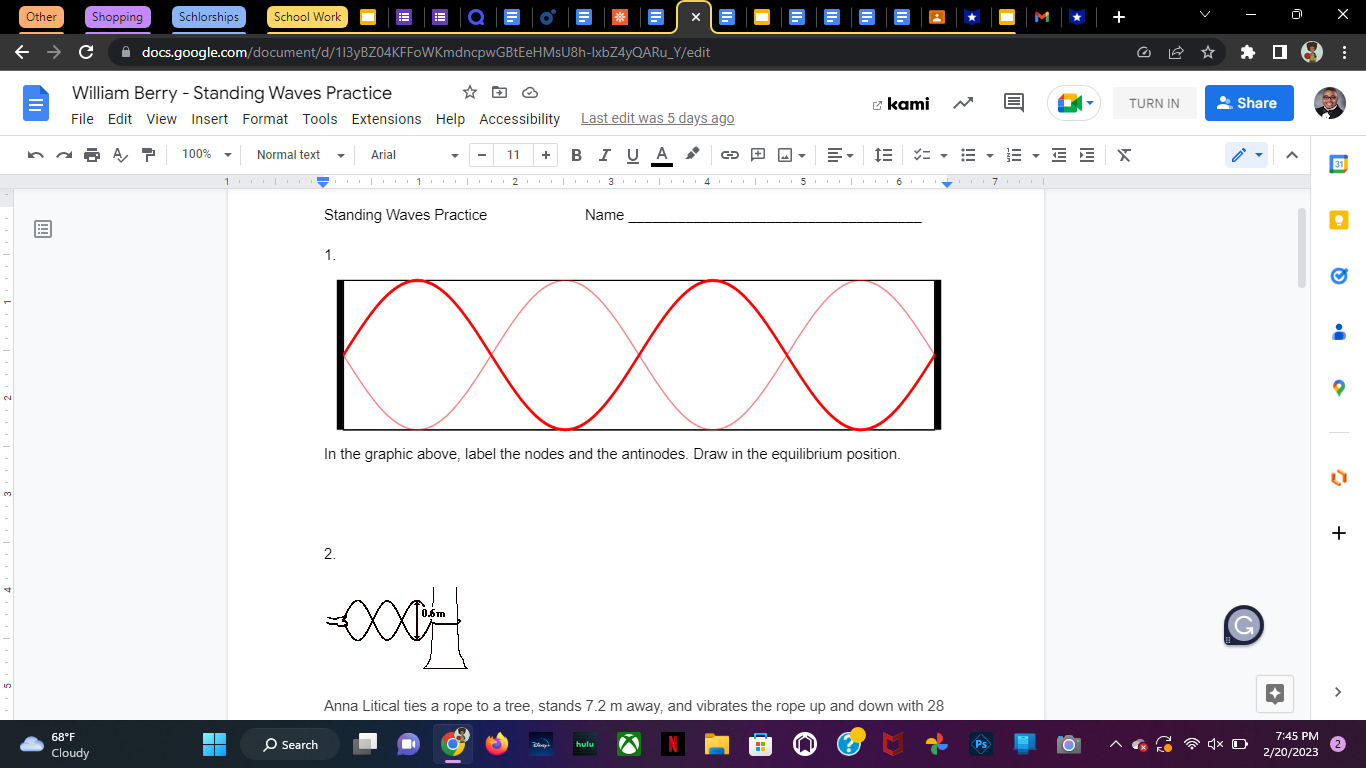Toggle bold formatting in the toolbar
This screenshot has width=1366, height=768.
click(x=575, y=155)
